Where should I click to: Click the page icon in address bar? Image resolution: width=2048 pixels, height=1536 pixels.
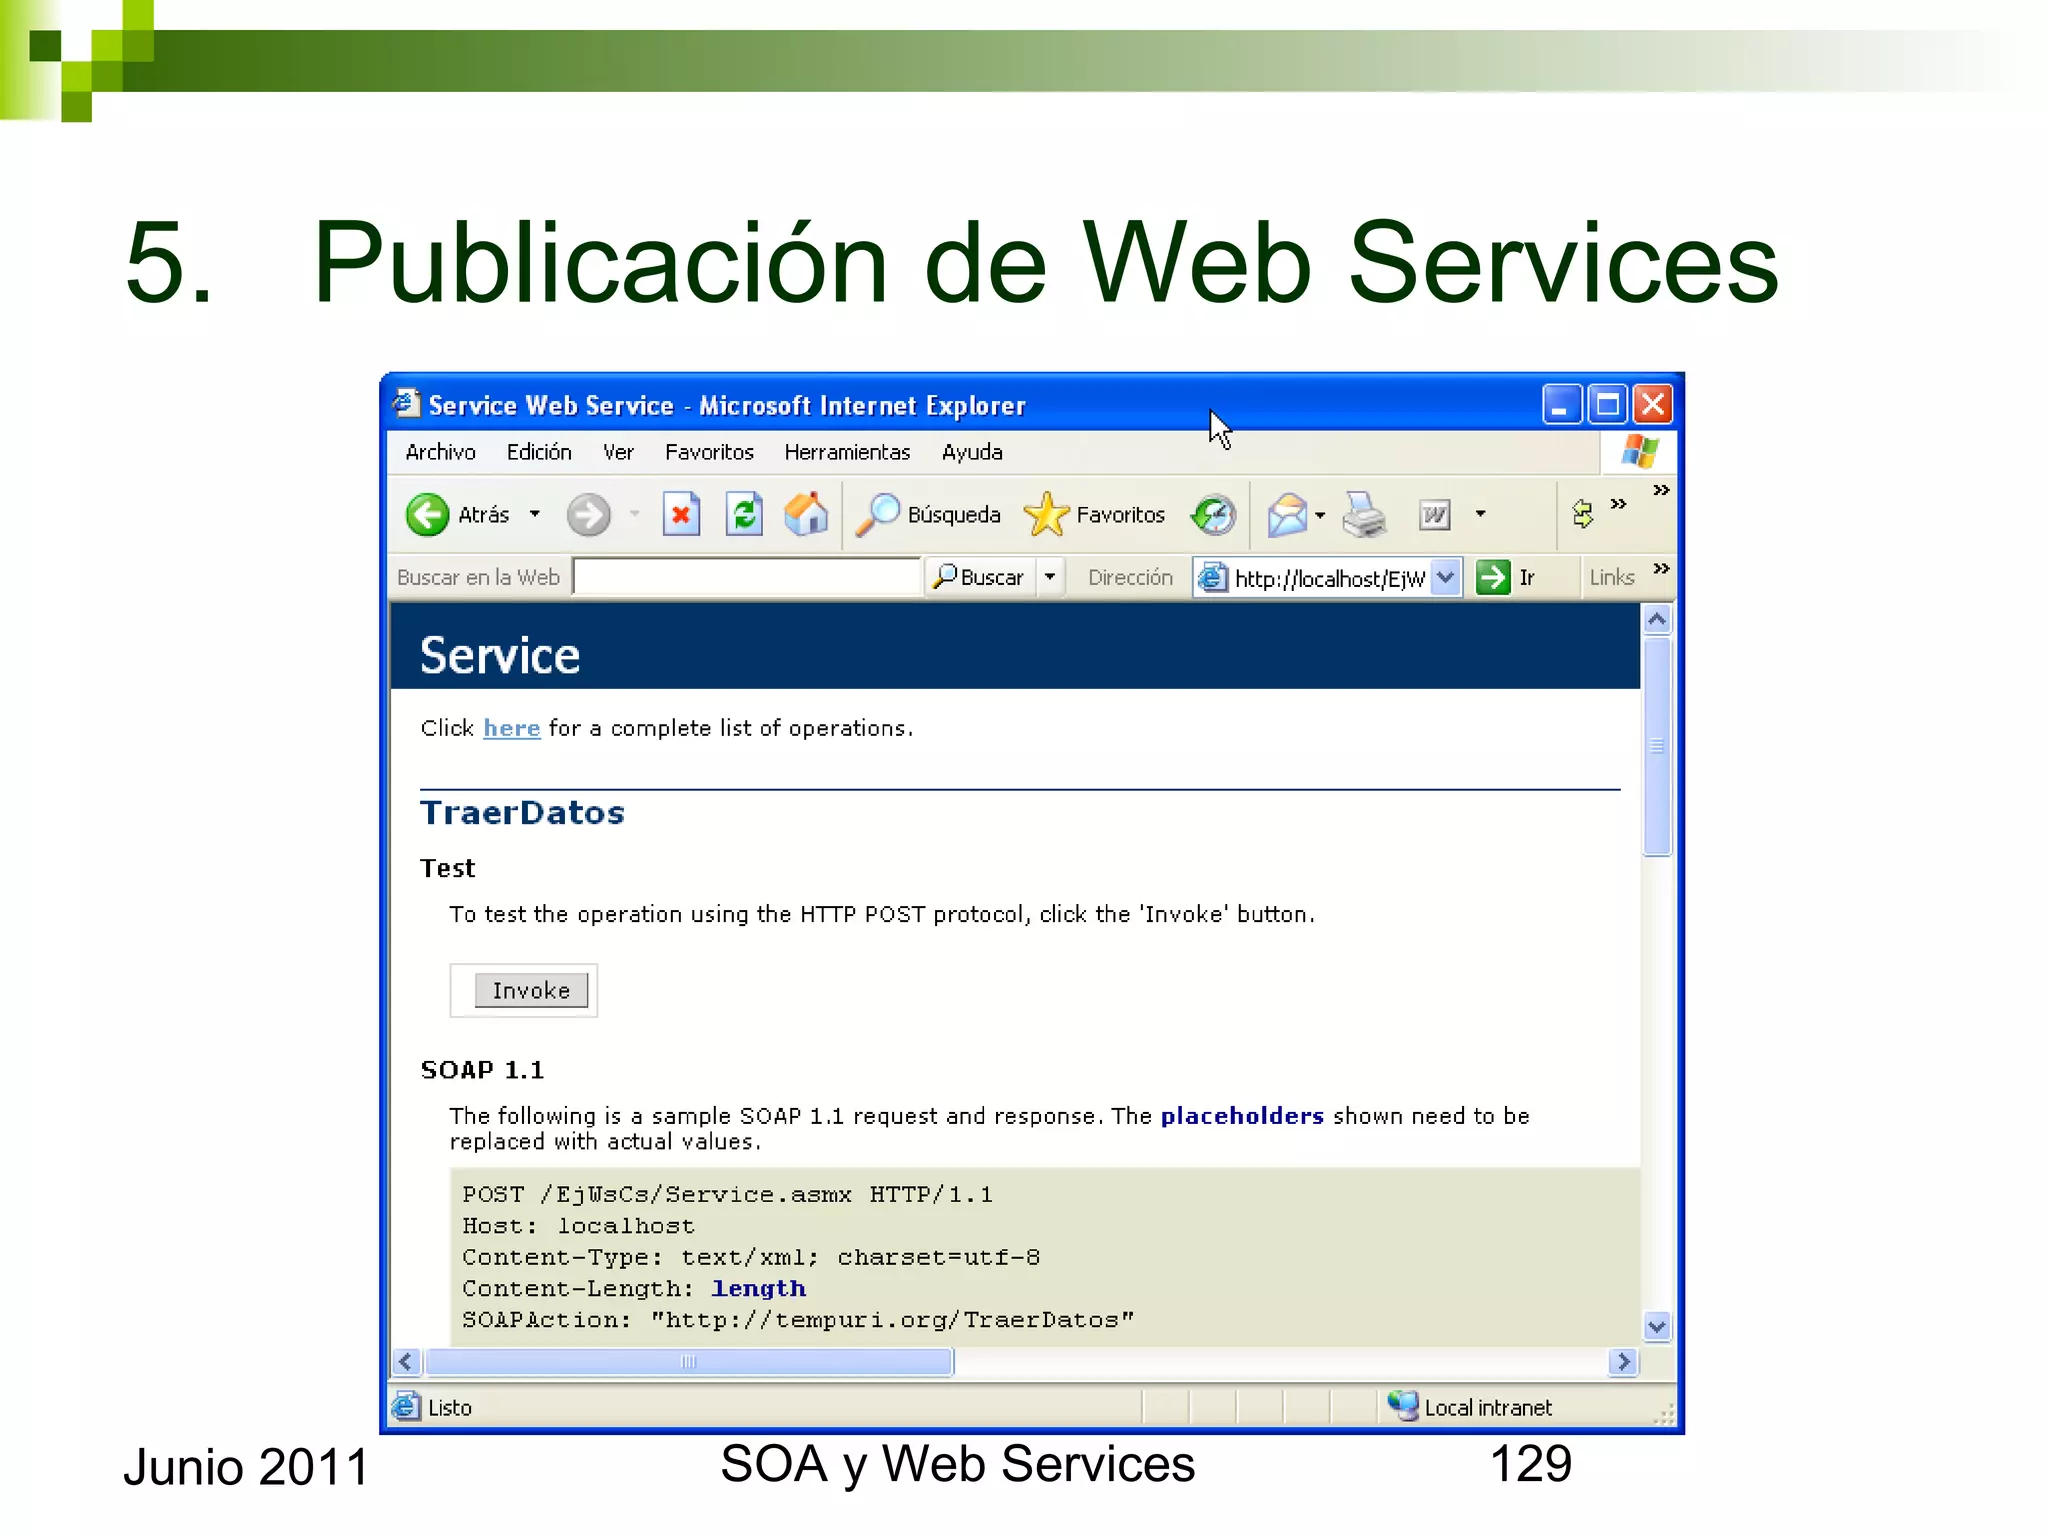tap(1212, 577)
